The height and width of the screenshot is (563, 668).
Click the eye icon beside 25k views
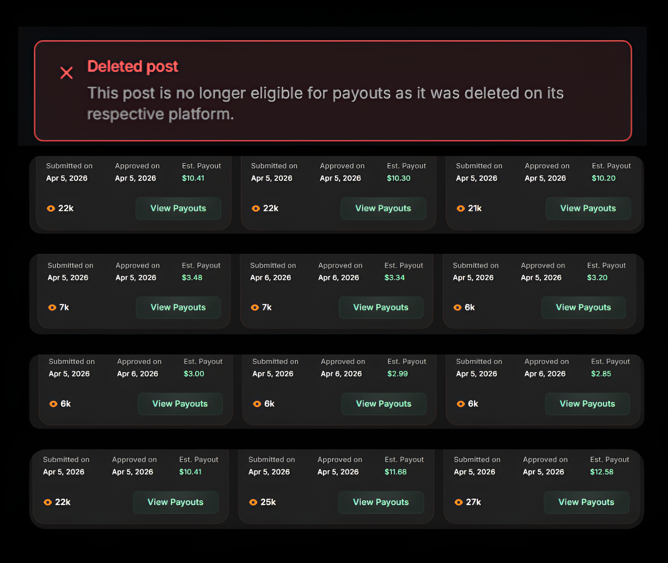[x=253, y=502]
